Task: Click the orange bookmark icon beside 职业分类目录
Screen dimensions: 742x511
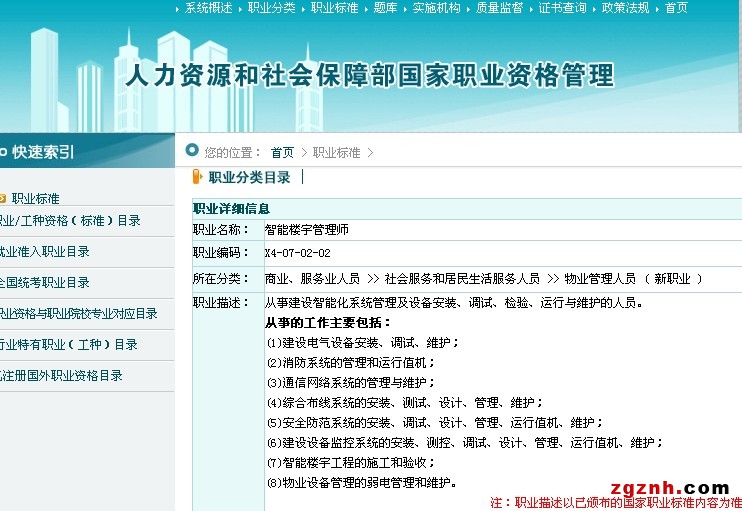Action: [197, 178]
